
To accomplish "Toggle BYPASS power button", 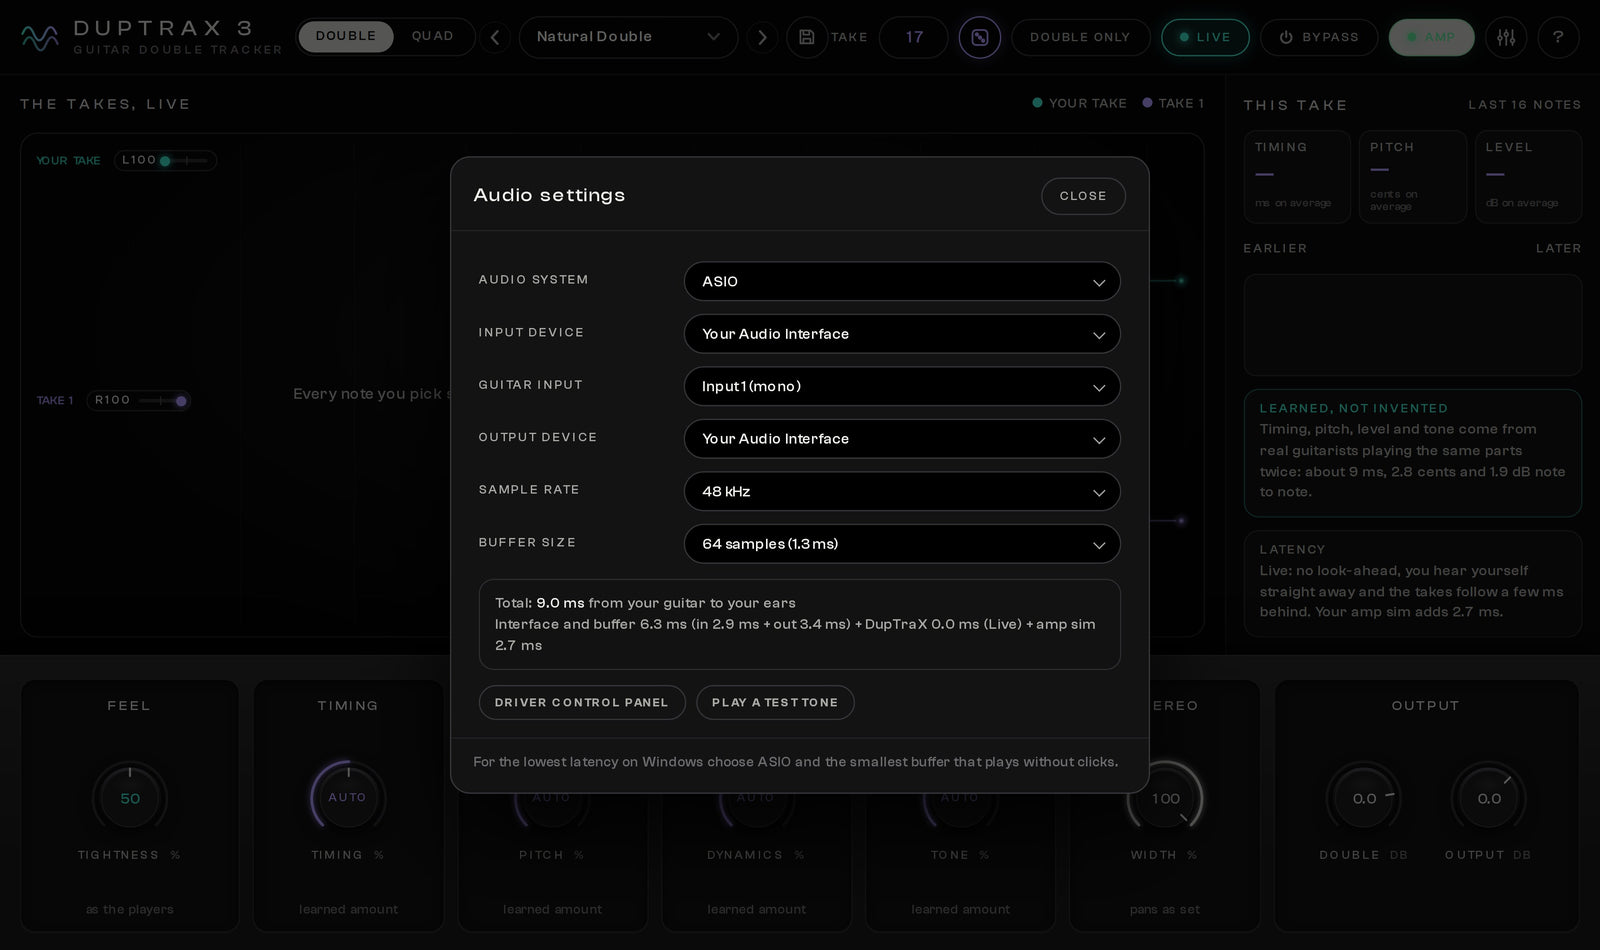I will point(1319,37).
